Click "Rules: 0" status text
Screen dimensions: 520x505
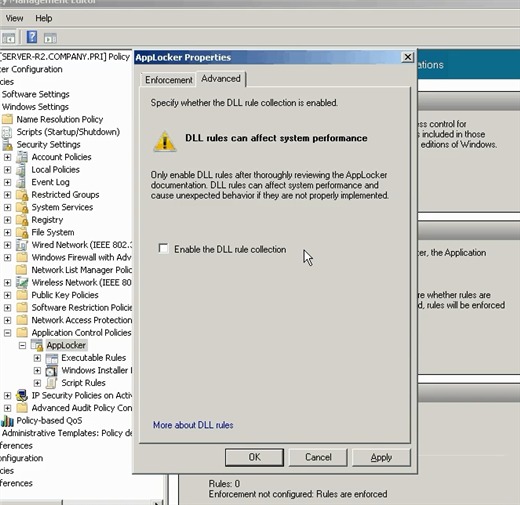[224, 484]
